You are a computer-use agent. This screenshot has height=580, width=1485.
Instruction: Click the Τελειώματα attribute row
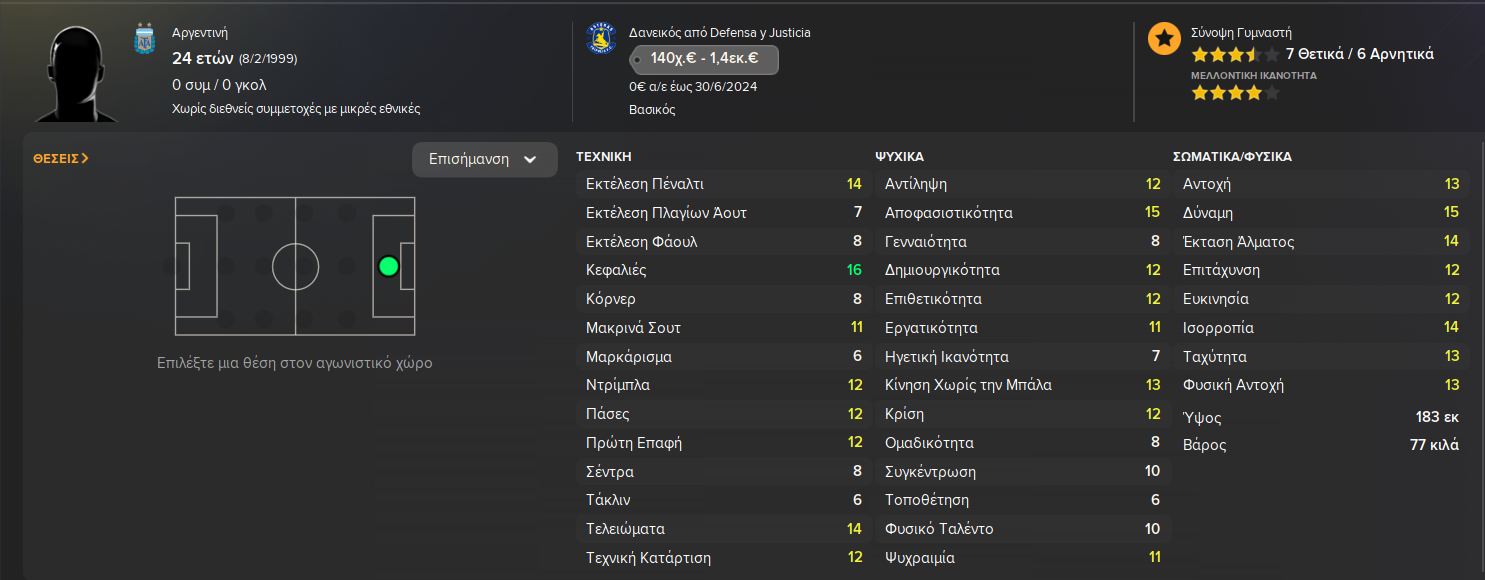point(722,529)
